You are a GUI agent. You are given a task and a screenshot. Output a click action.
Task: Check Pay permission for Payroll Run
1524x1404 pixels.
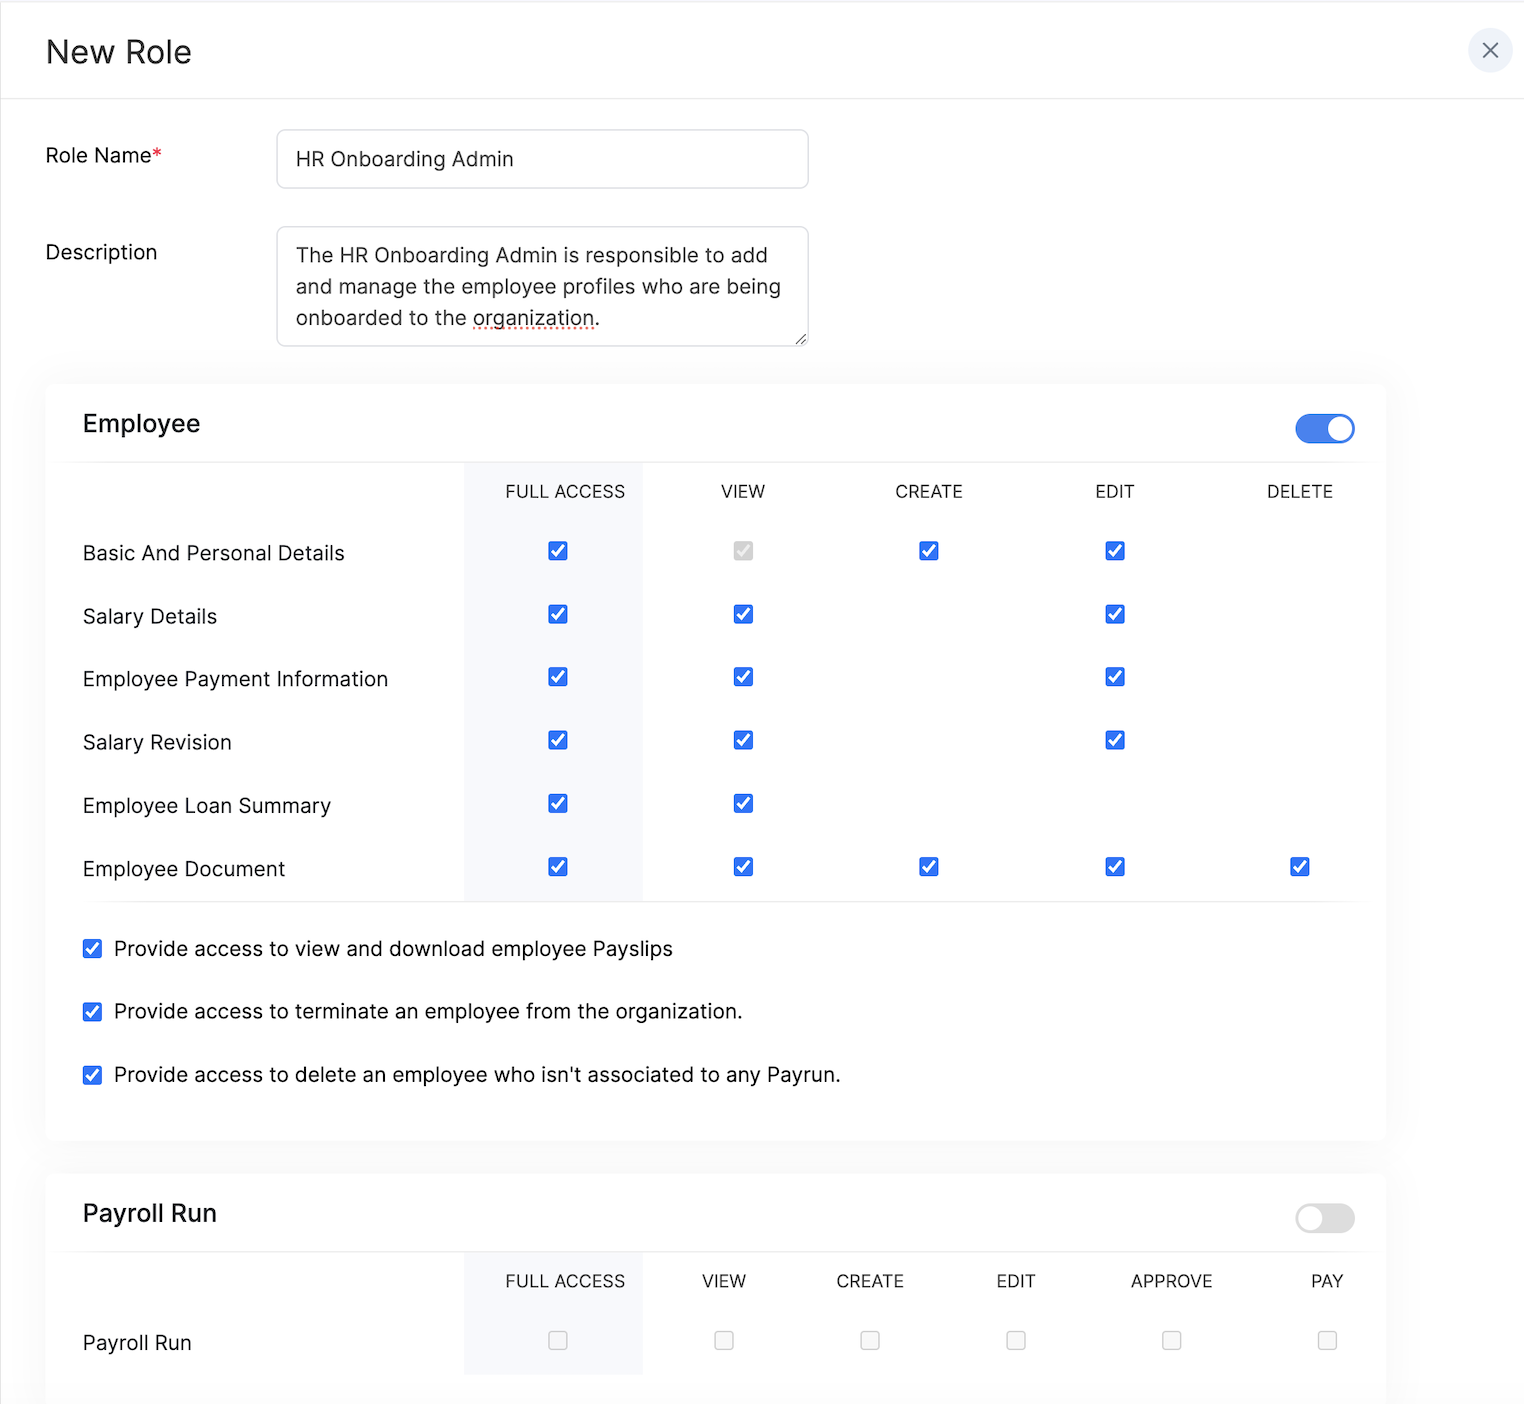(1327, 1340)
